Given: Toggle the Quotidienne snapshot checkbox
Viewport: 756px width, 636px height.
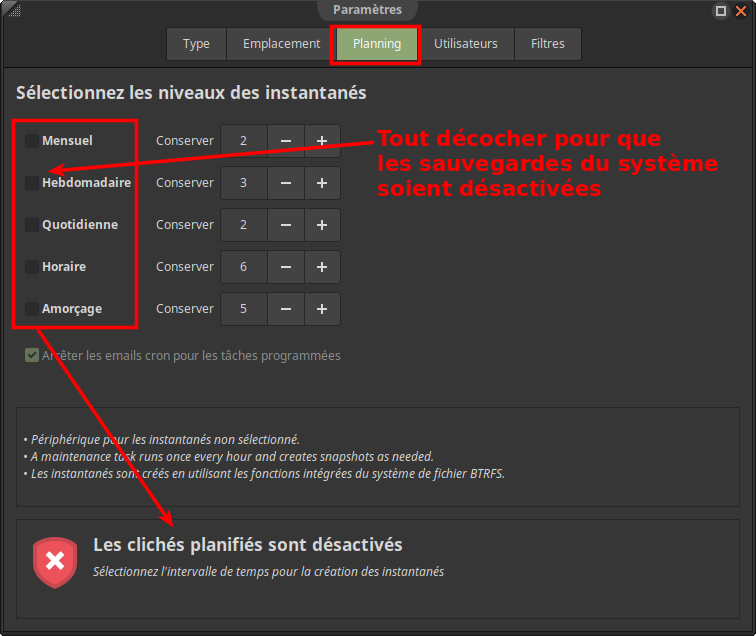Looking at the screenshot, I should pos(32,225).
